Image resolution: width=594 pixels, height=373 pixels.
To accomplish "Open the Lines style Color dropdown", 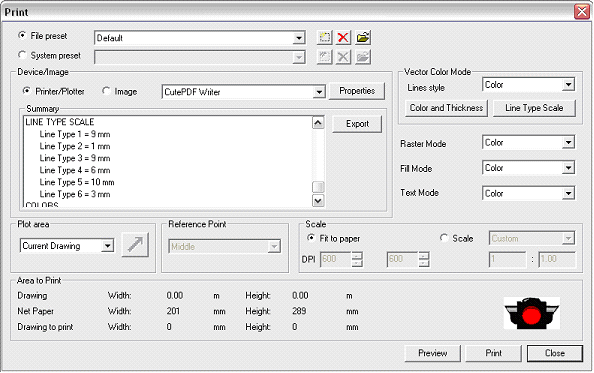I will (568, 85).
